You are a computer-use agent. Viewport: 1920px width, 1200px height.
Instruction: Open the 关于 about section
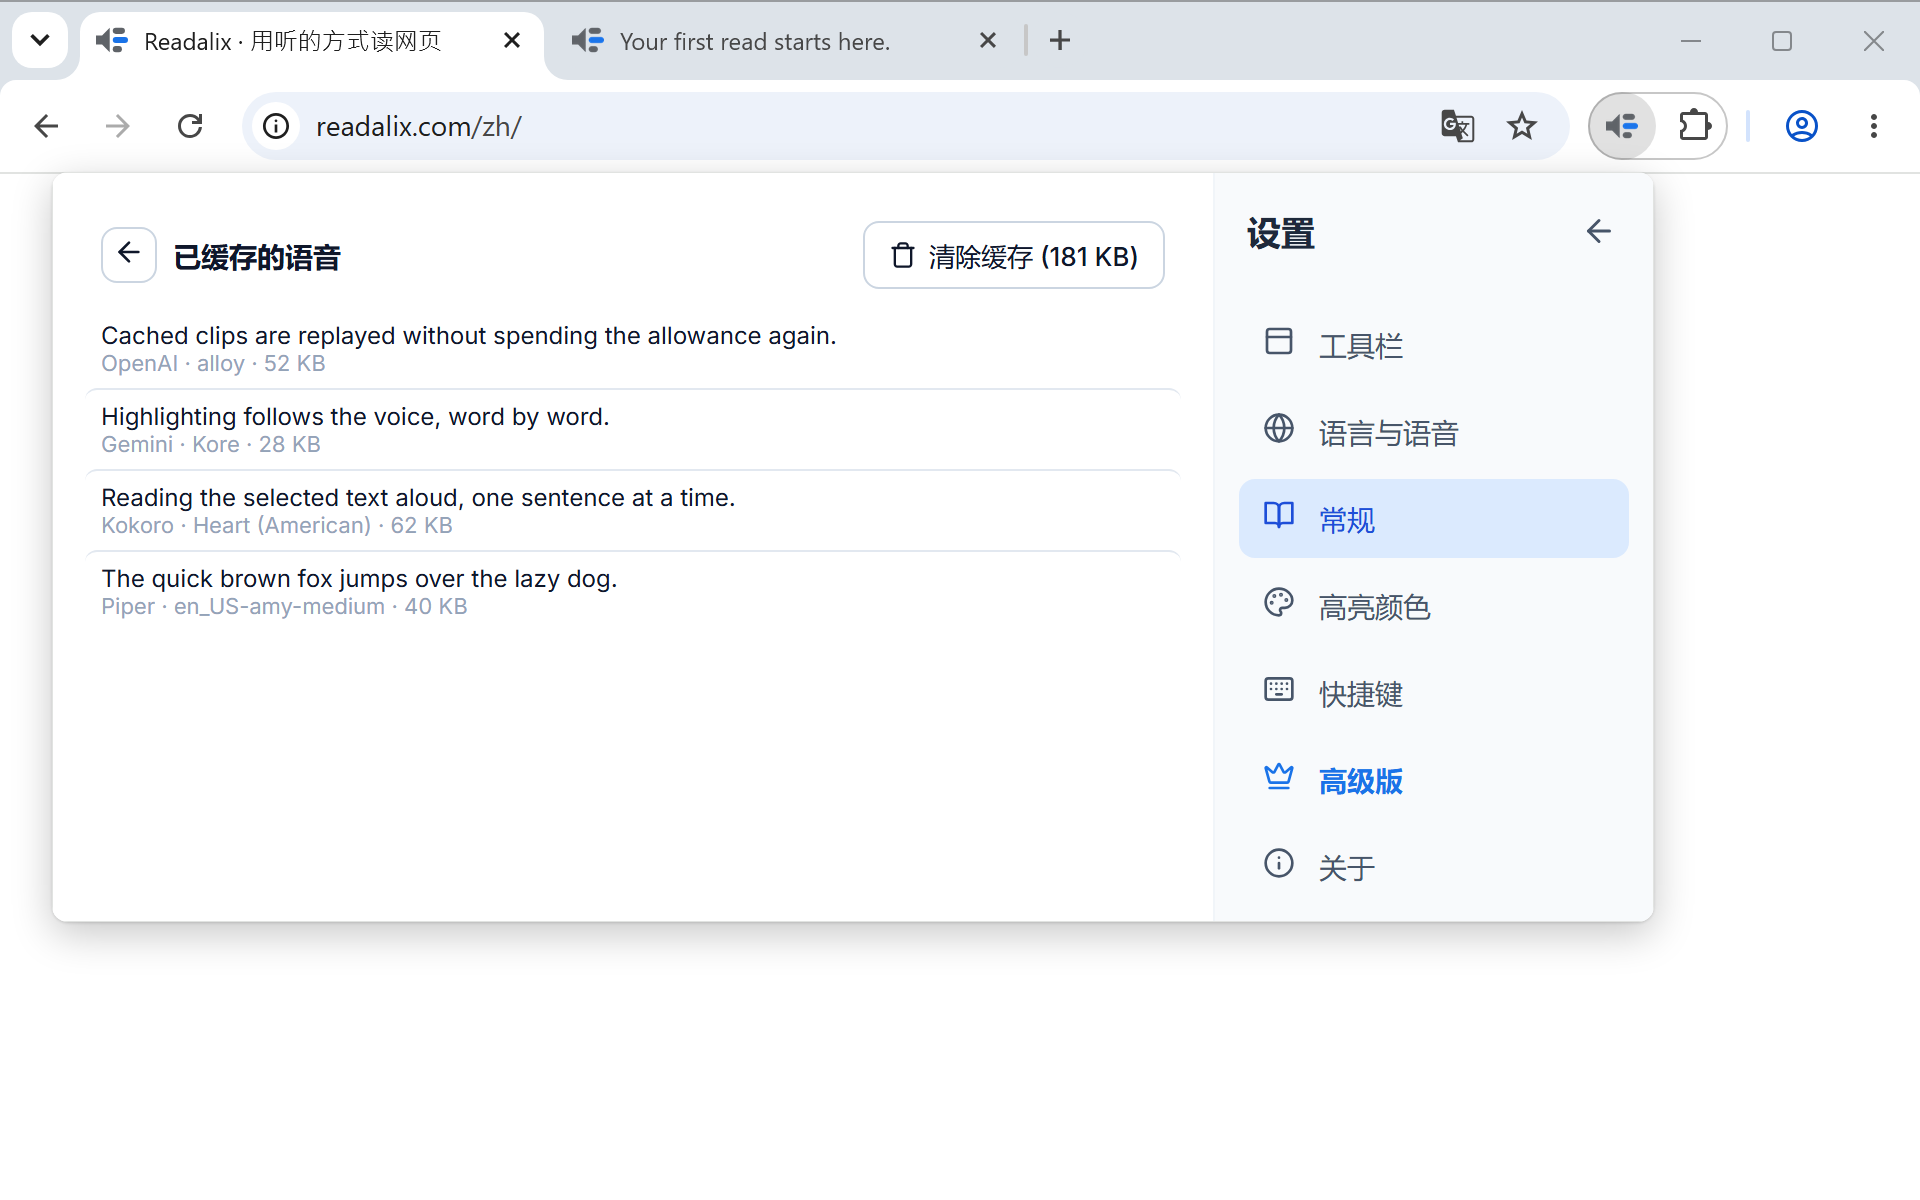1433,867
